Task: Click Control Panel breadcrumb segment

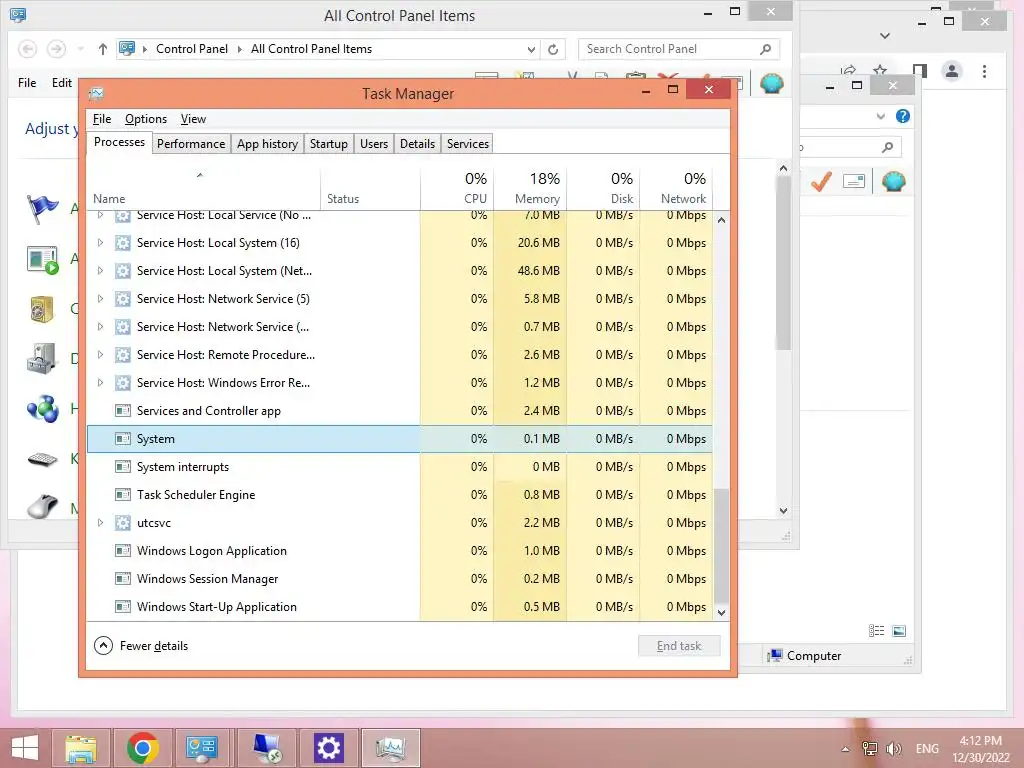Action: click(x=192, y=49)
